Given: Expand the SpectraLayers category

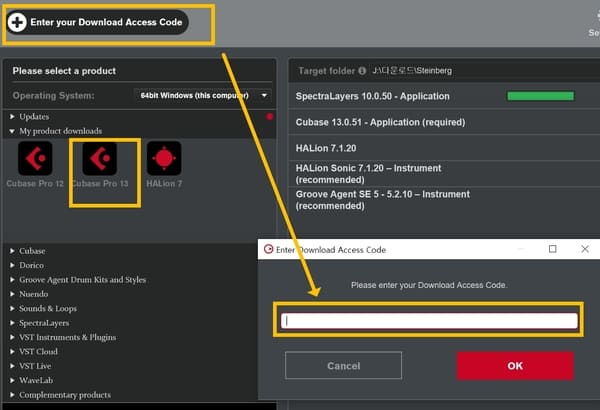Looking at the screenshot, I should (x=12, y=323).
